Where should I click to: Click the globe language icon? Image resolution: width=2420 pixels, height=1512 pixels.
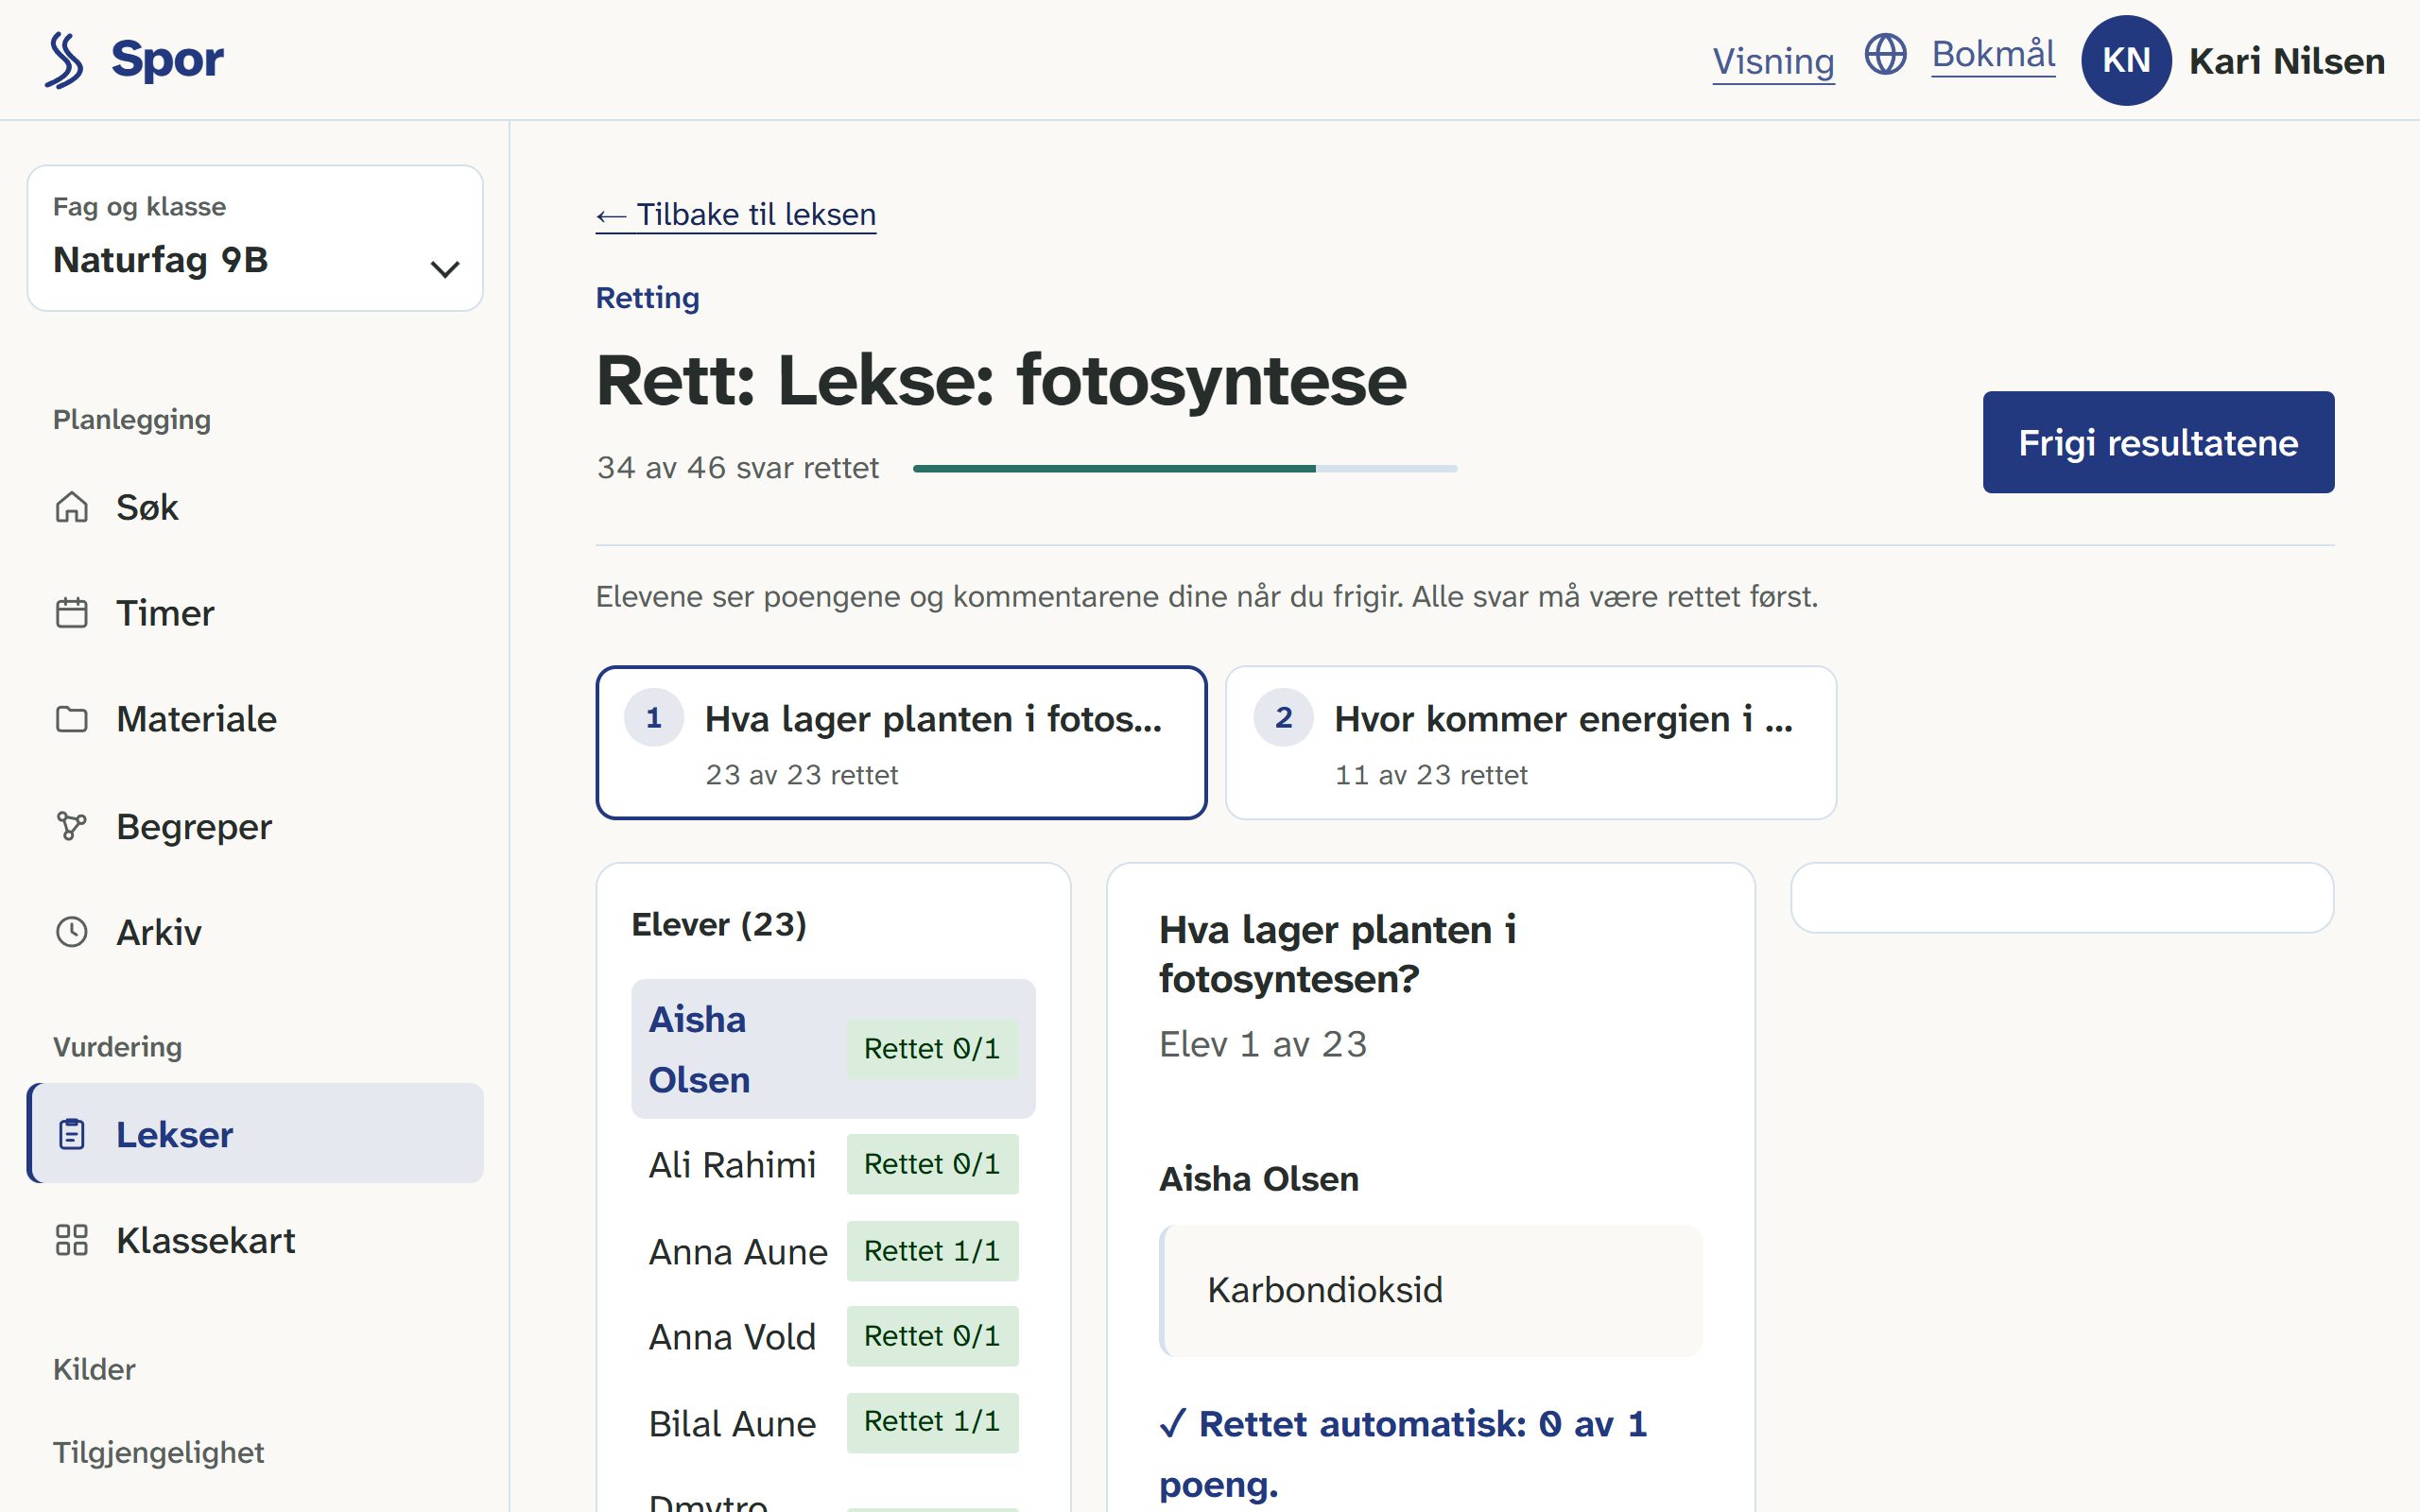tap(1886, 54)
